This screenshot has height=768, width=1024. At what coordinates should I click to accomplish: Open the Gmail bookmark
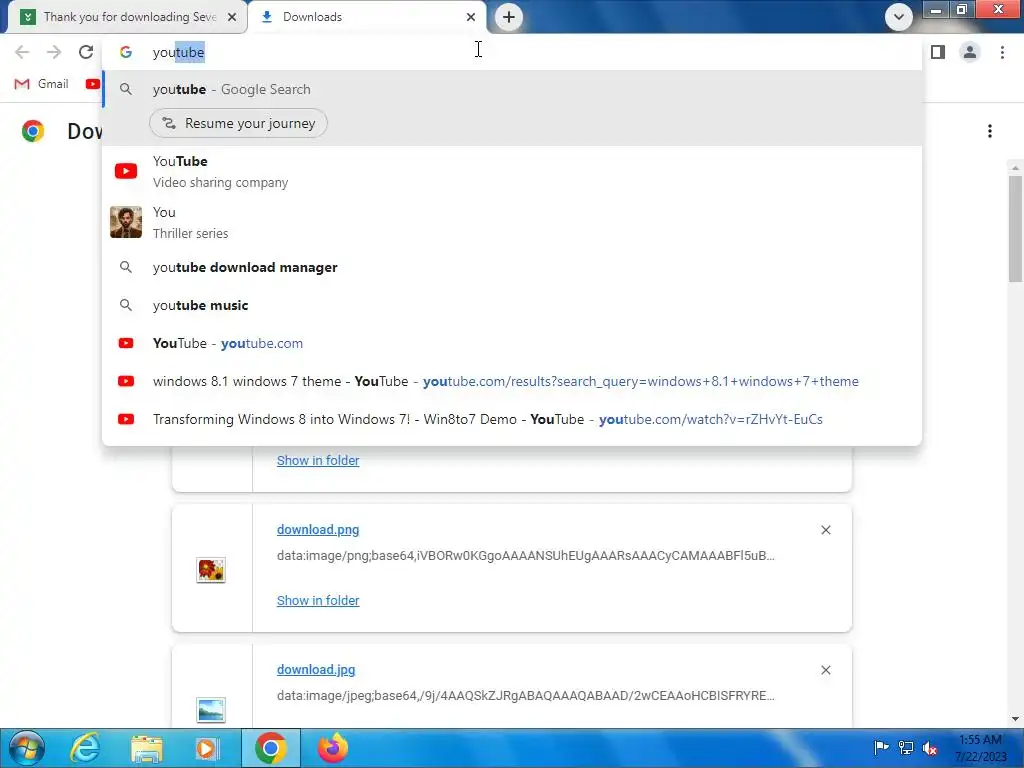pyautogui.click(x=41, y=84)
